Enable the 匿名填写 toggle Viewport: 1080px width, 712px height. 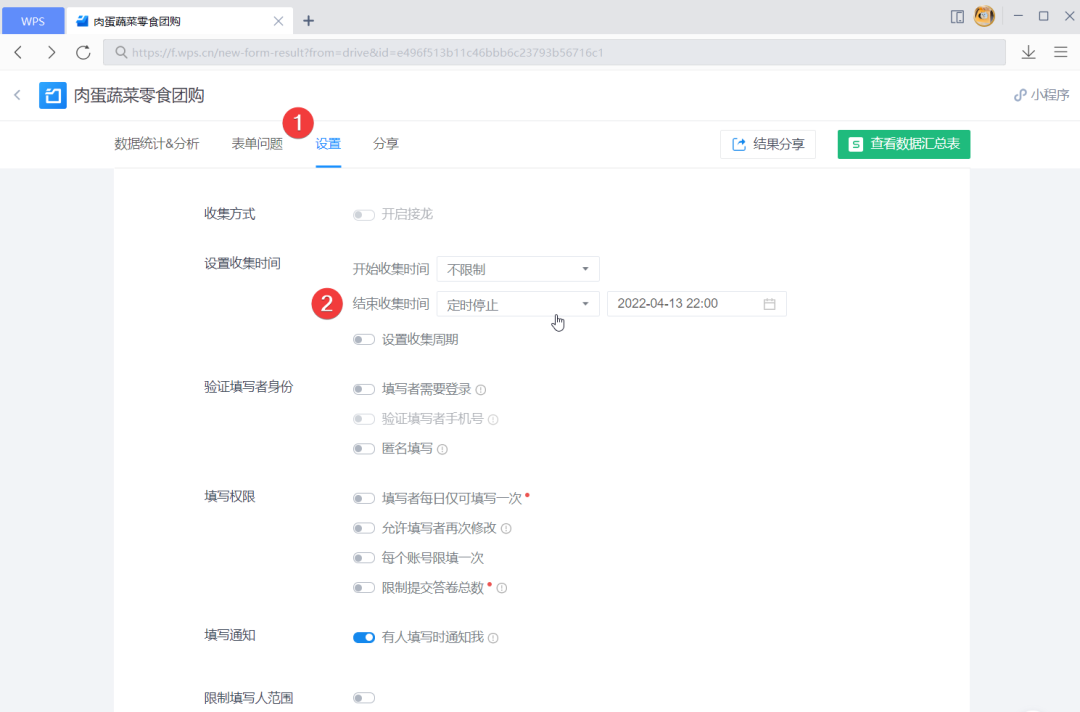tap(364, 448)
